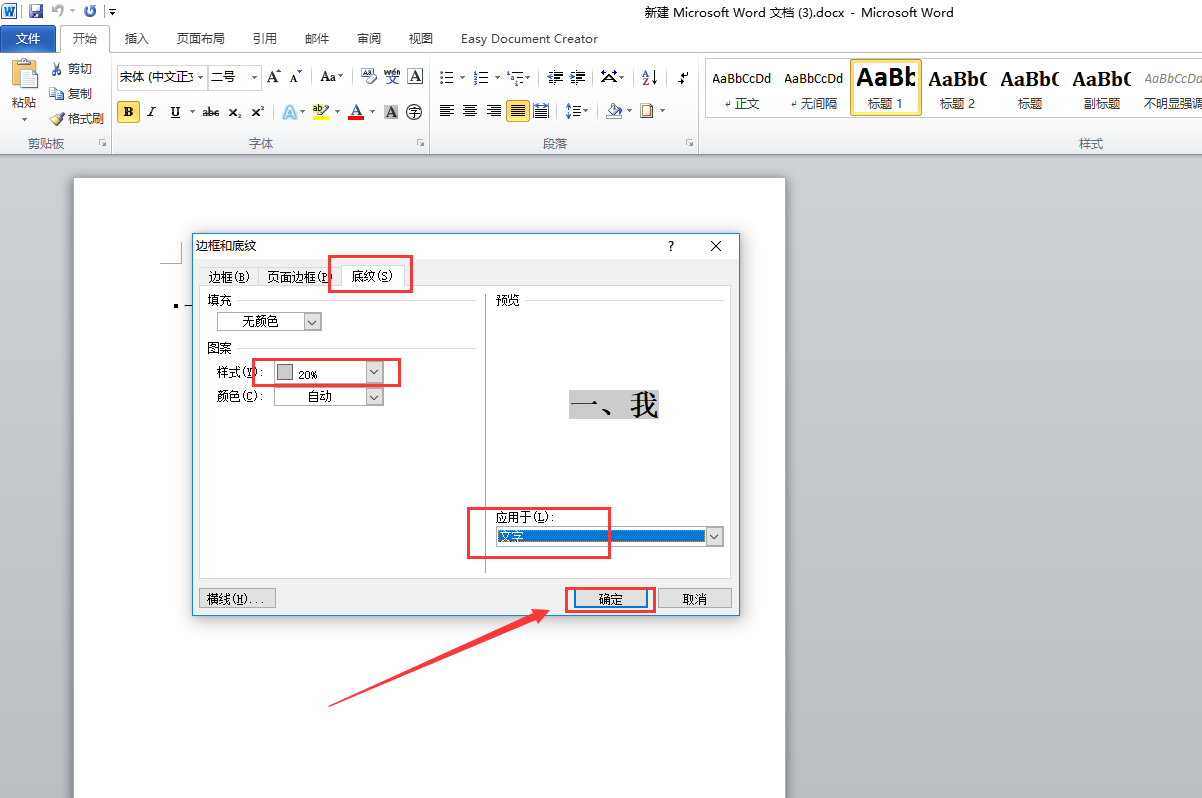
Task: Click the Grow Font icon
Action: [x=273, y=77]
